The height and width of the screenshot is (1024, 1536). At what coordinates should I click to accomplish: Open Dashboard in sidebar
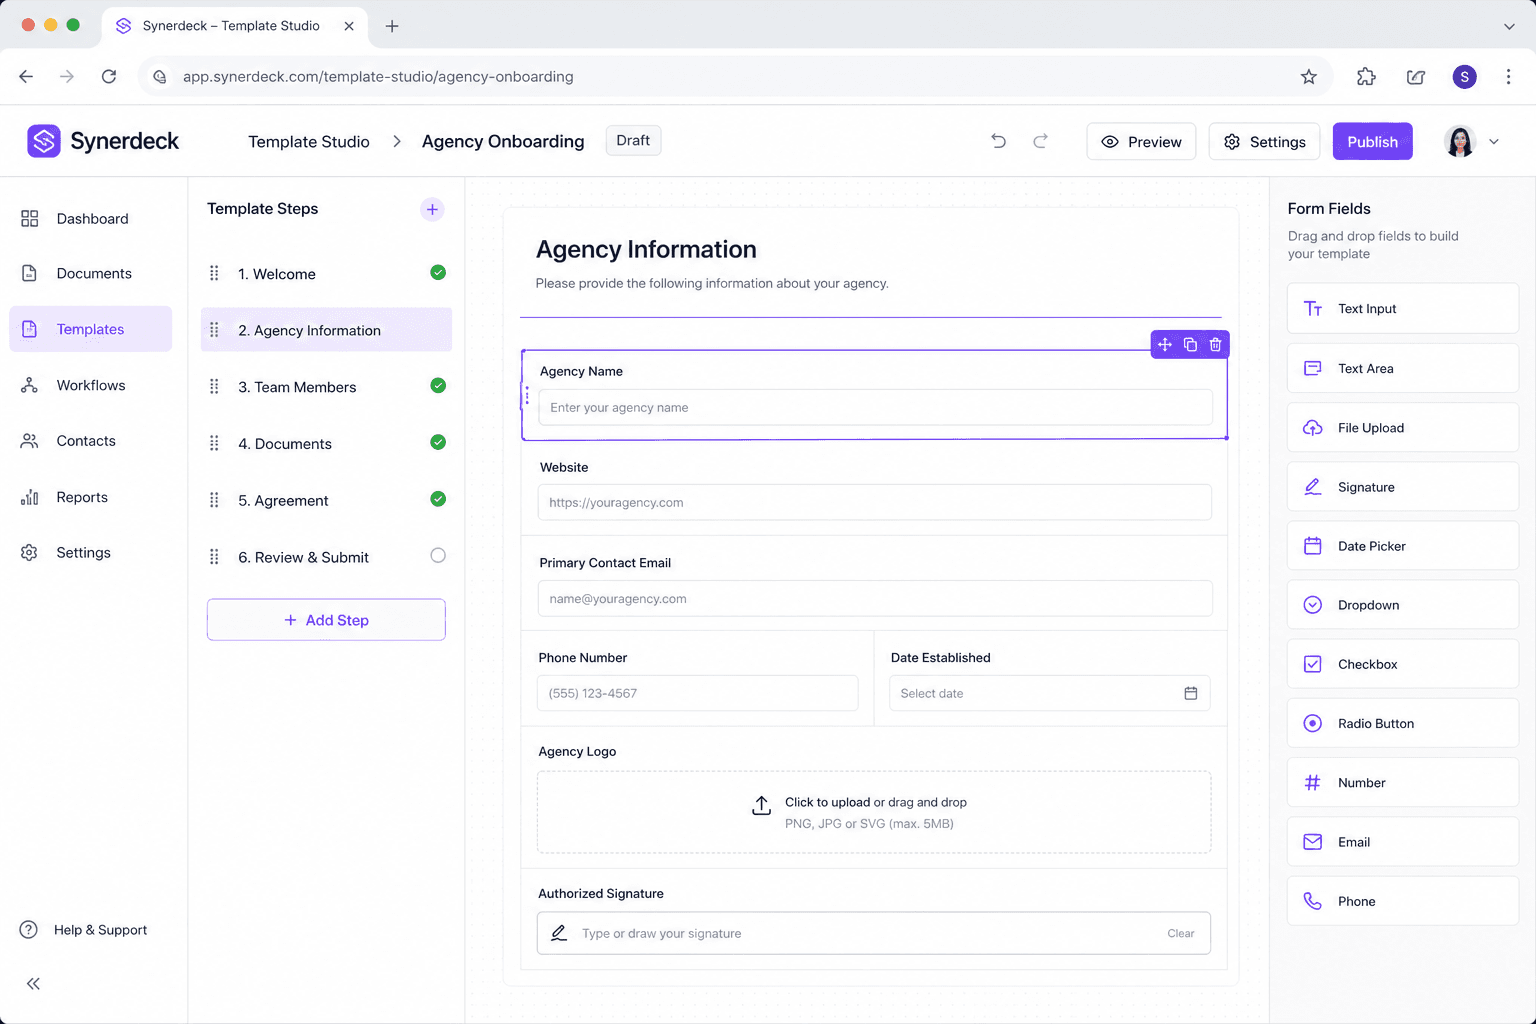click(x=91, y=218)
